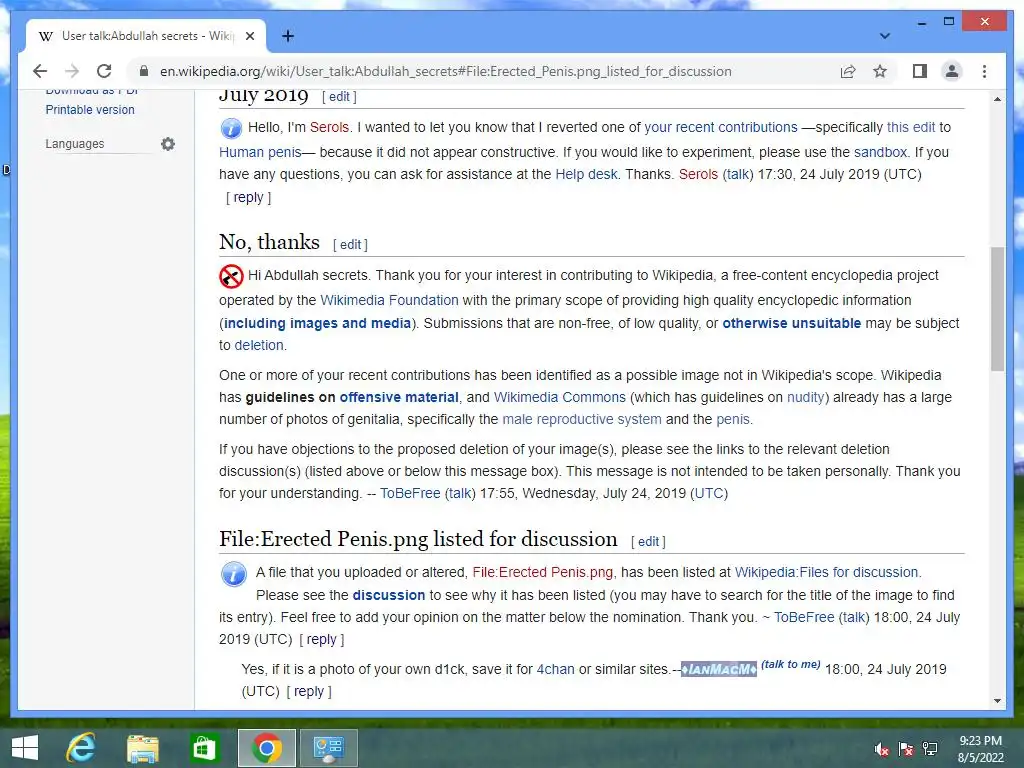Open the Human penis article link
Viewport: 1024px width, 768px height.
(x=260, y=152)
